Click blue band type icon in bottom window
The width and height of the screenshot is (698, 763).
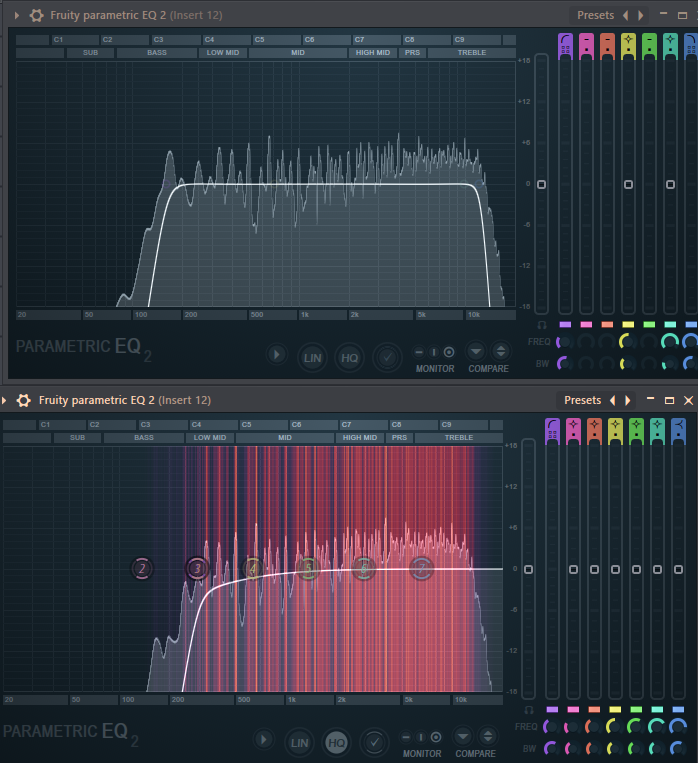(679, 431)
